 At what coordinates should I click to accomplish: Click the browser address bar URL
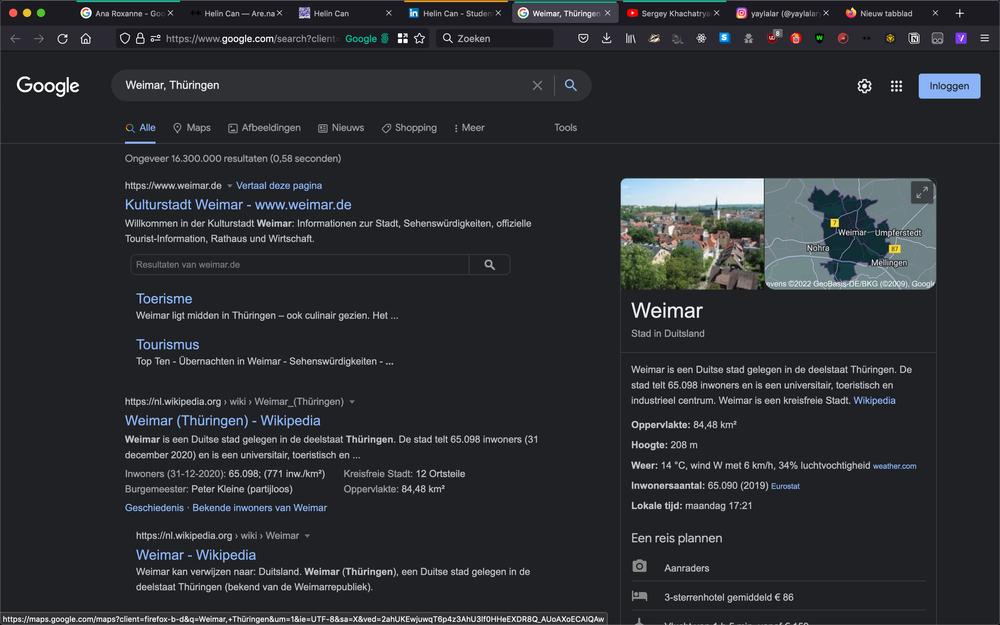250,39
